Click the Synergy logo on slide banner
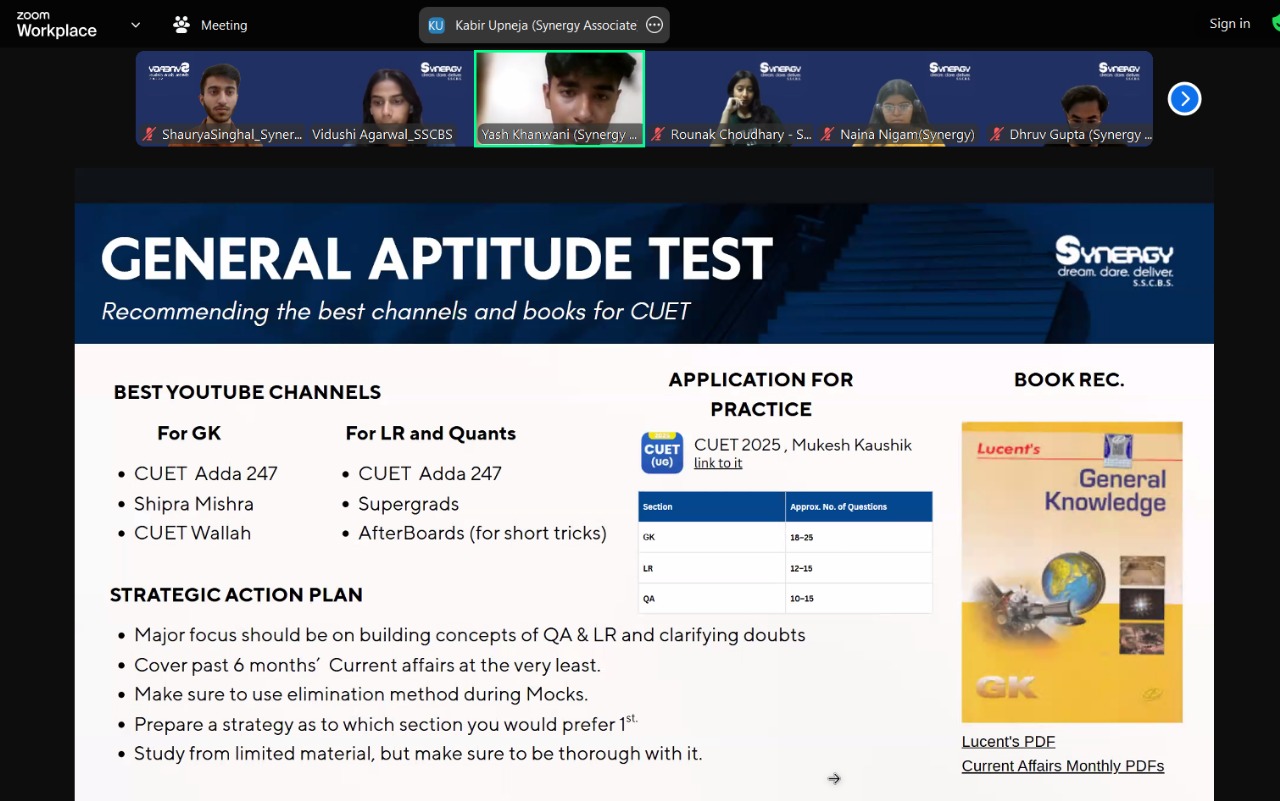 tap(1114, 260)
